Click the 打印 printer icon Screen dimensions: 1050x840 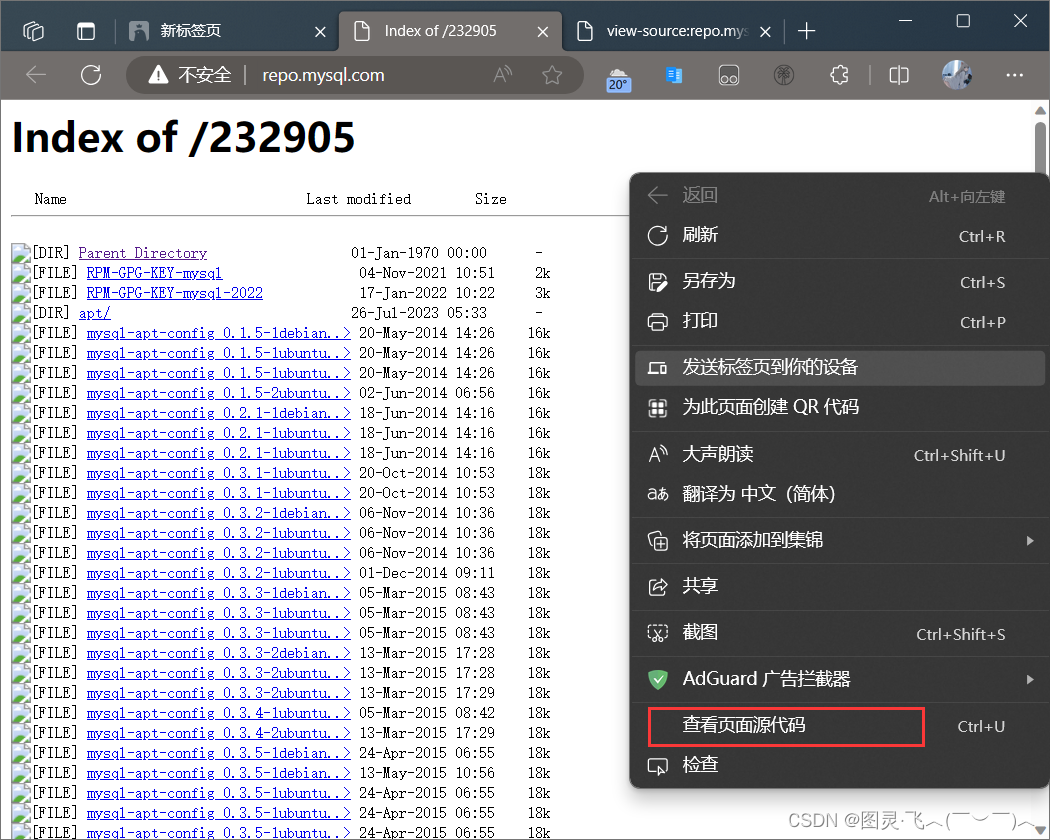(x=658, y=322)
